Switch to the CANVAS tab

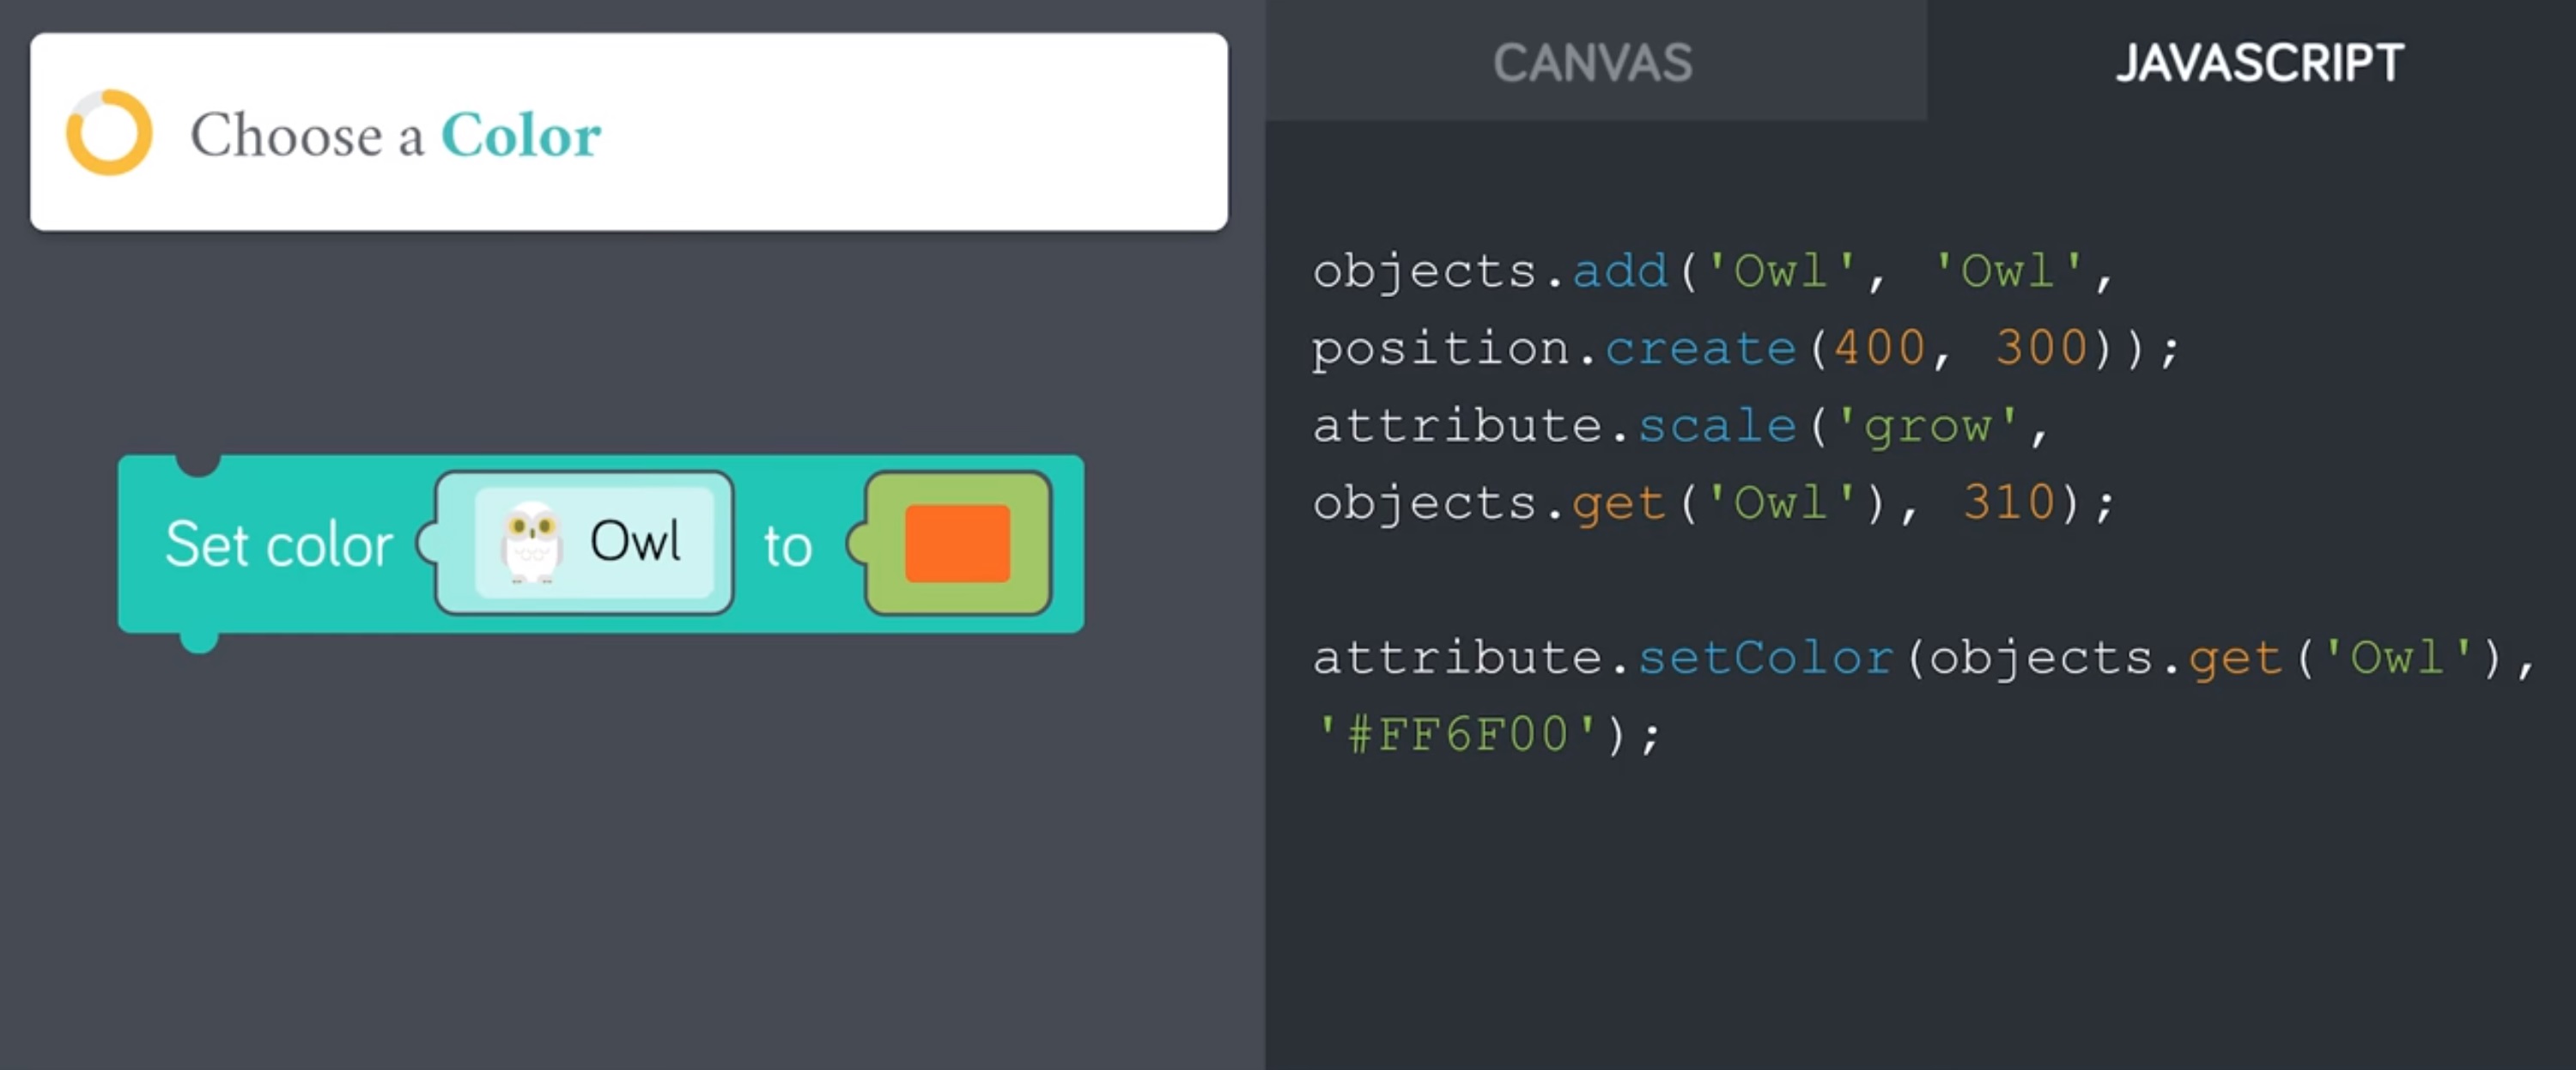[x=1595, y=62]
